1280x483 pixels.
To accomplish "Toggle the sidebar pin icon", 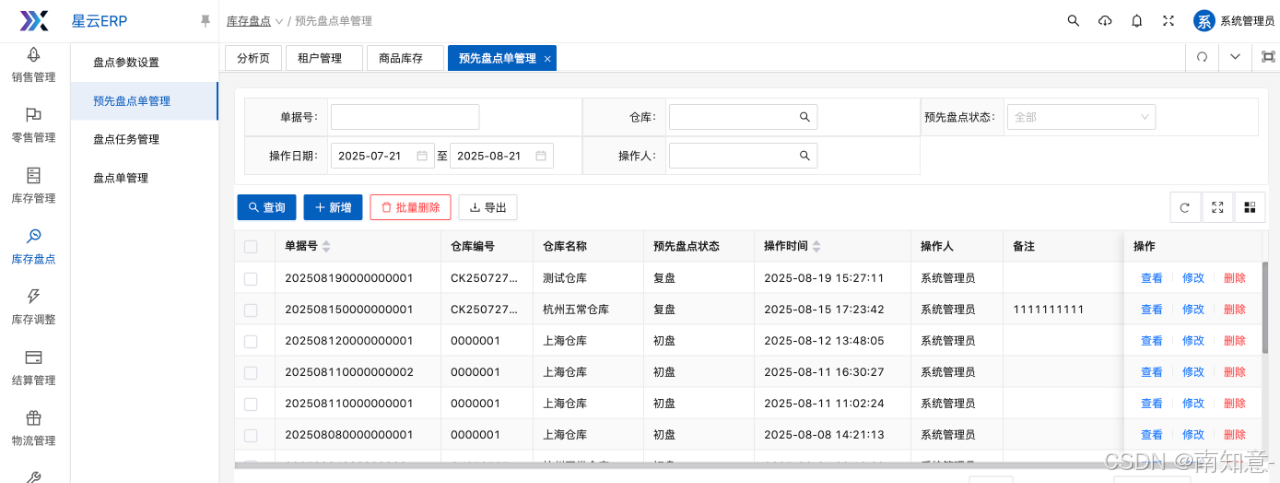I will point(205,20).
